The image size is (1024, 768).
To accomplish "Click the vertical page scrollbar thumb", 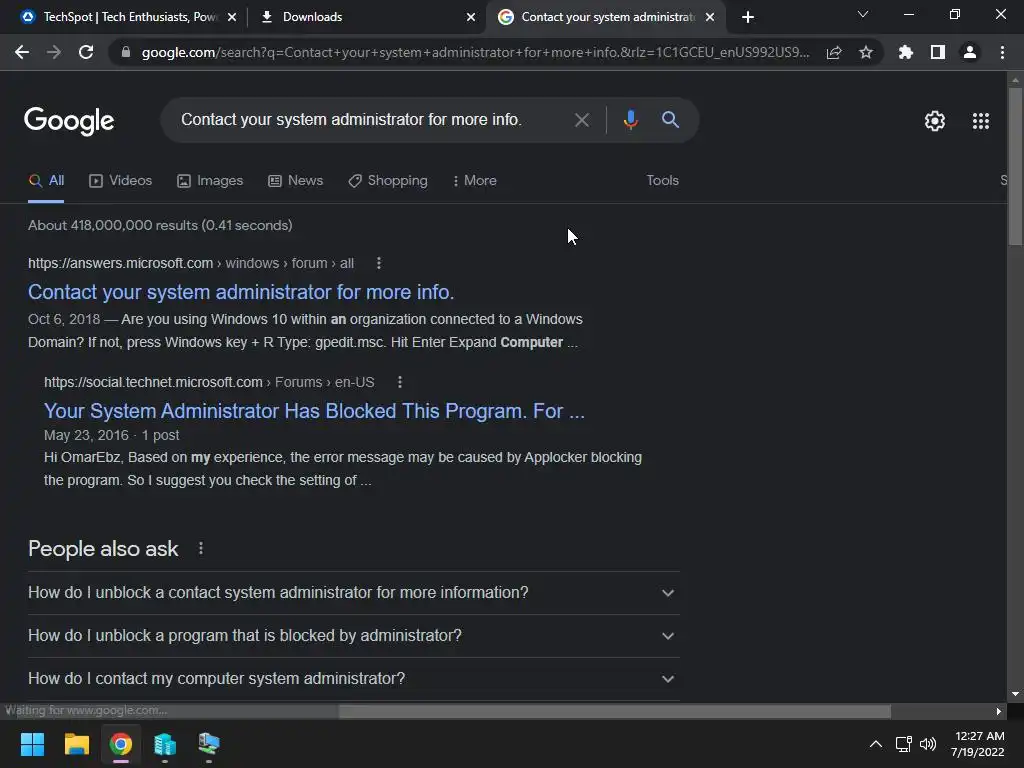I will (x=1015, y=167).
